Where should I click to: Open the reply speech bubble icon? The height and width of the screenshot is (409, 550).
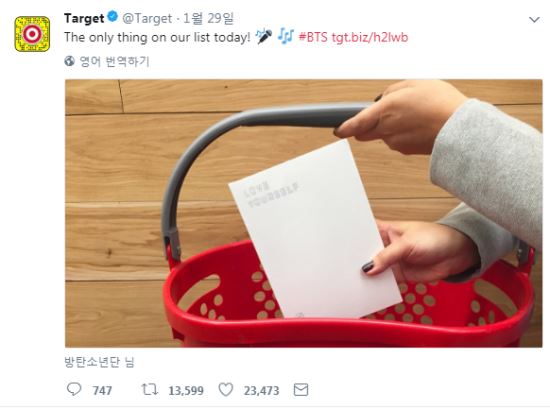tap(74, 389)
